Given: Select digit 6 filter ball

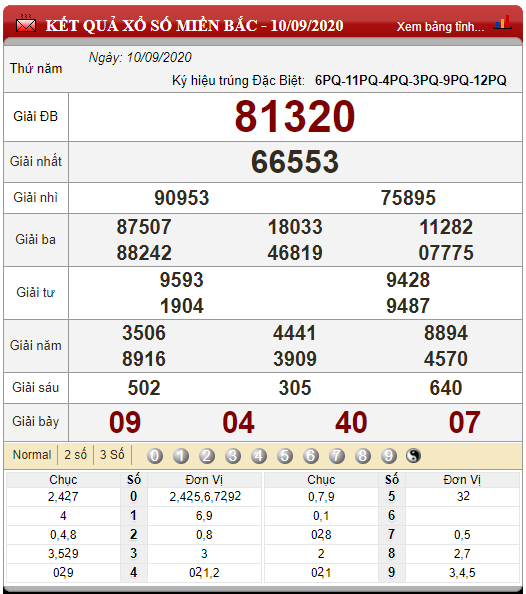Looking at the screenshot, I should tap(311, 456).
